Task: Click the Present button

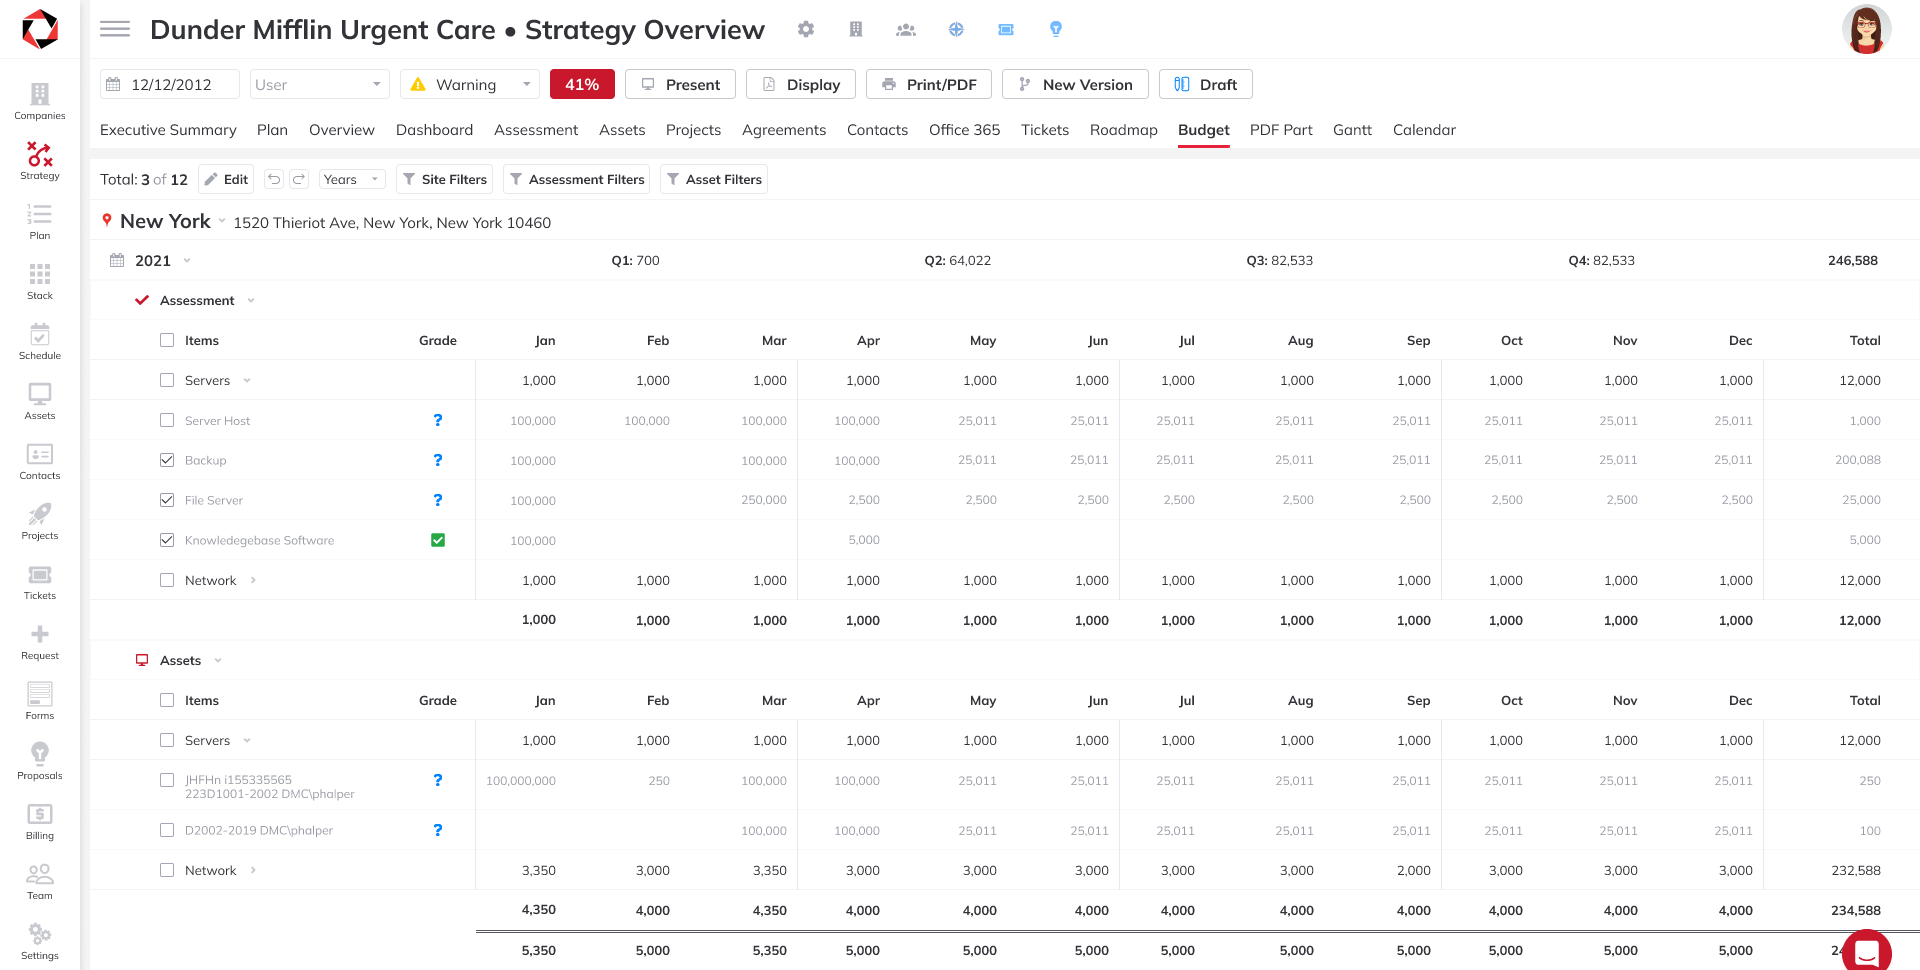Action: click(x=680, y=84)
